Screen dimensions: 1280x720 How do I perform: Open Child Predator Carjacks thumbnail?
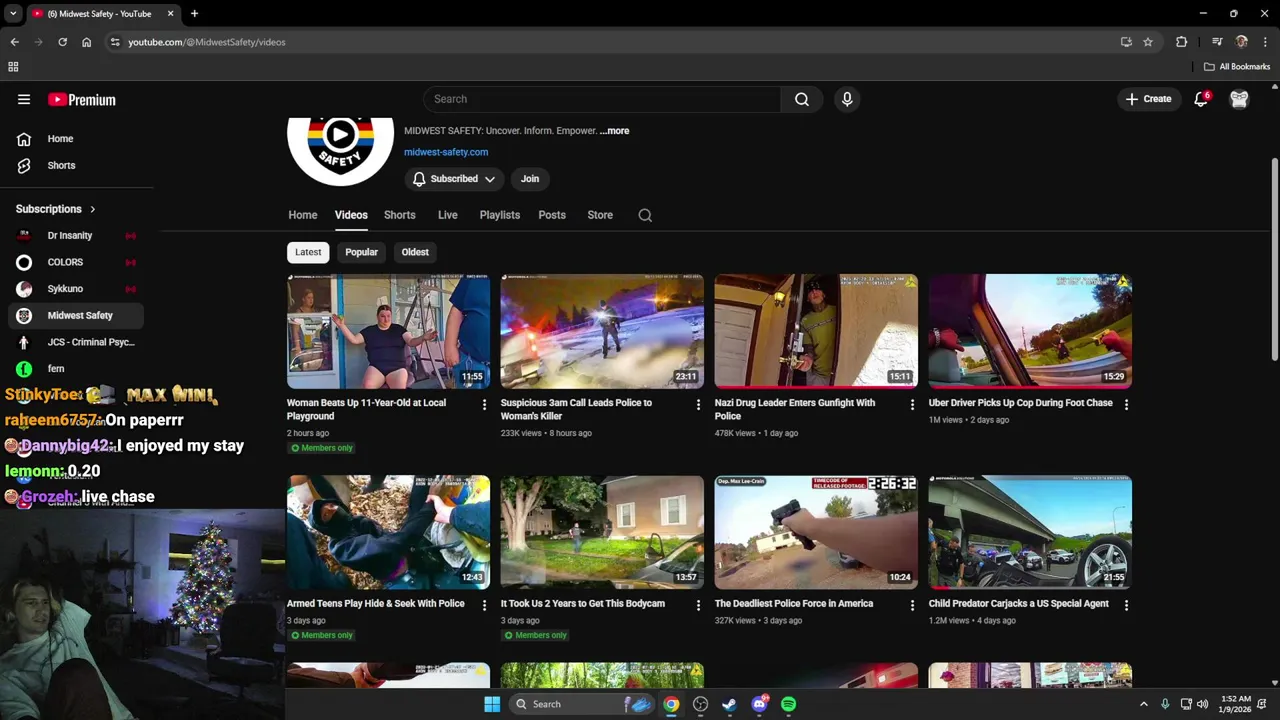coord(1030,532)
